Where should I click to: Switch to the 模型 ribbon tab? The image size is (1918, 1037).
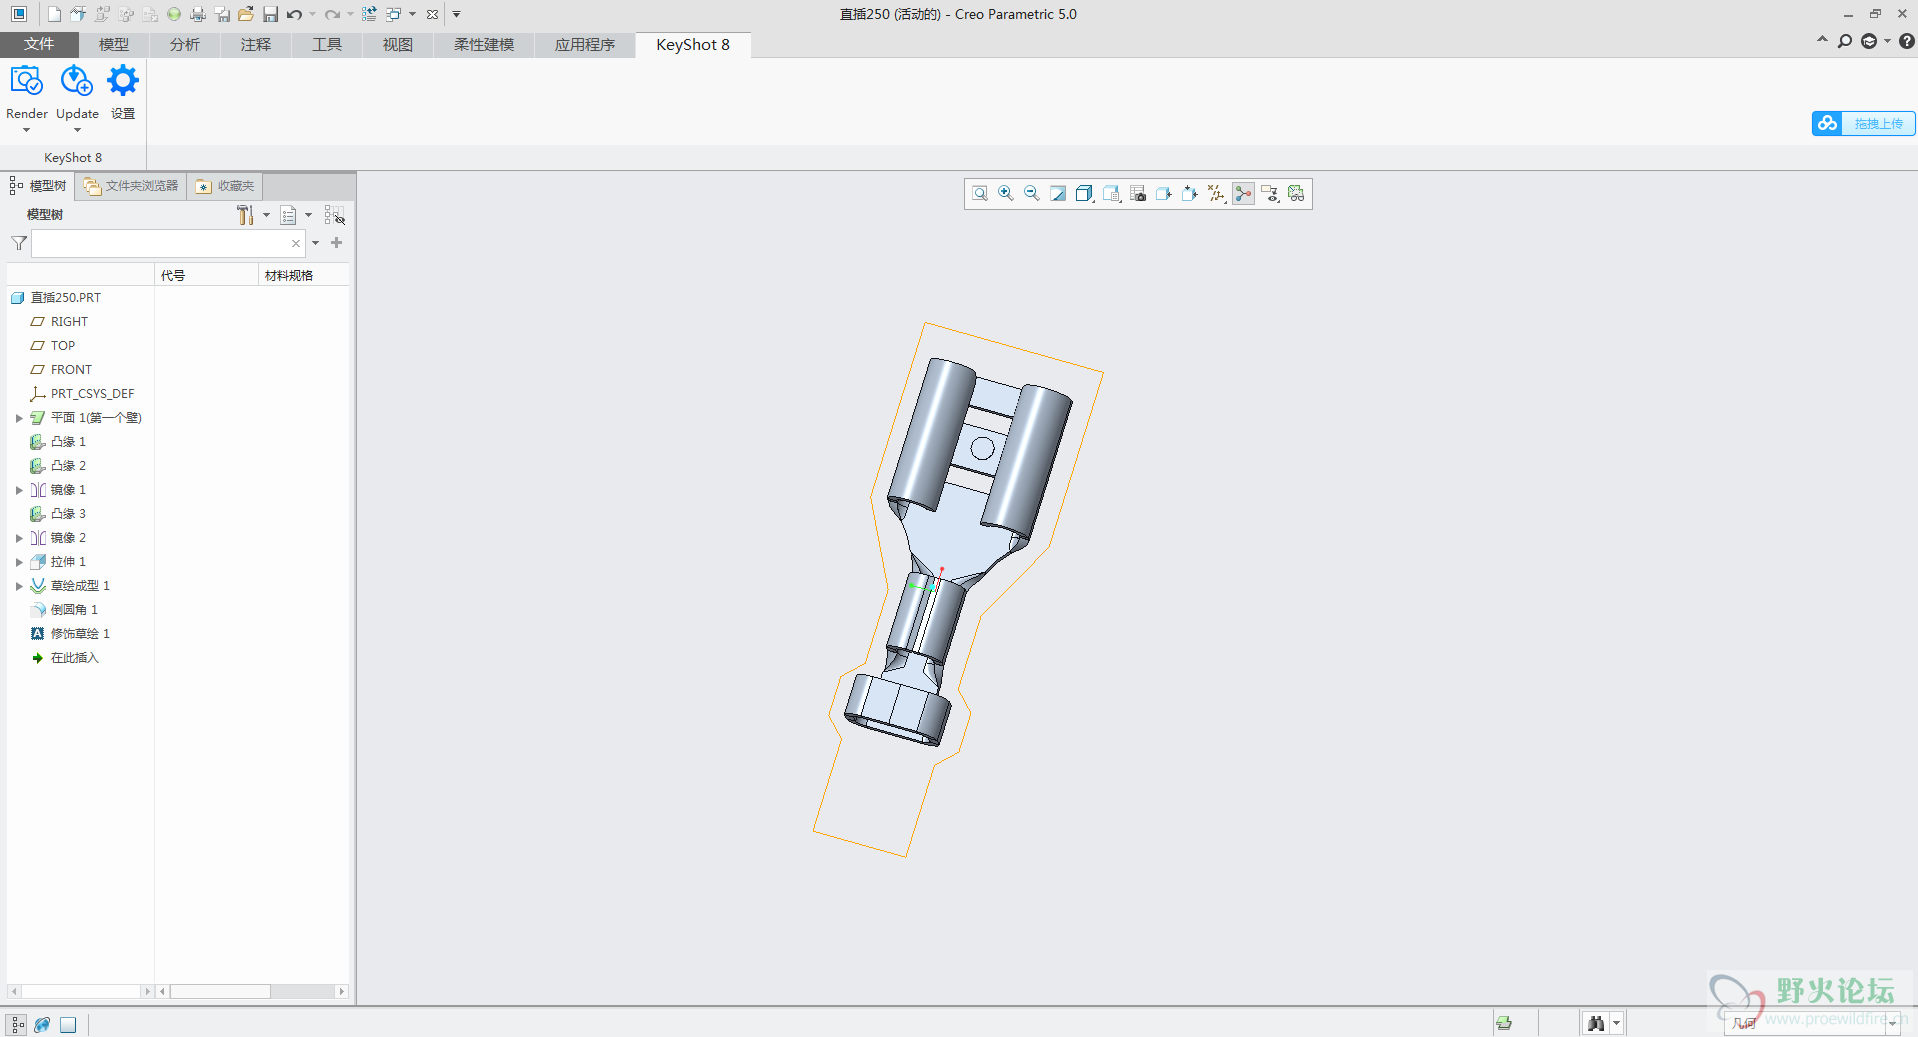point(113,45)
